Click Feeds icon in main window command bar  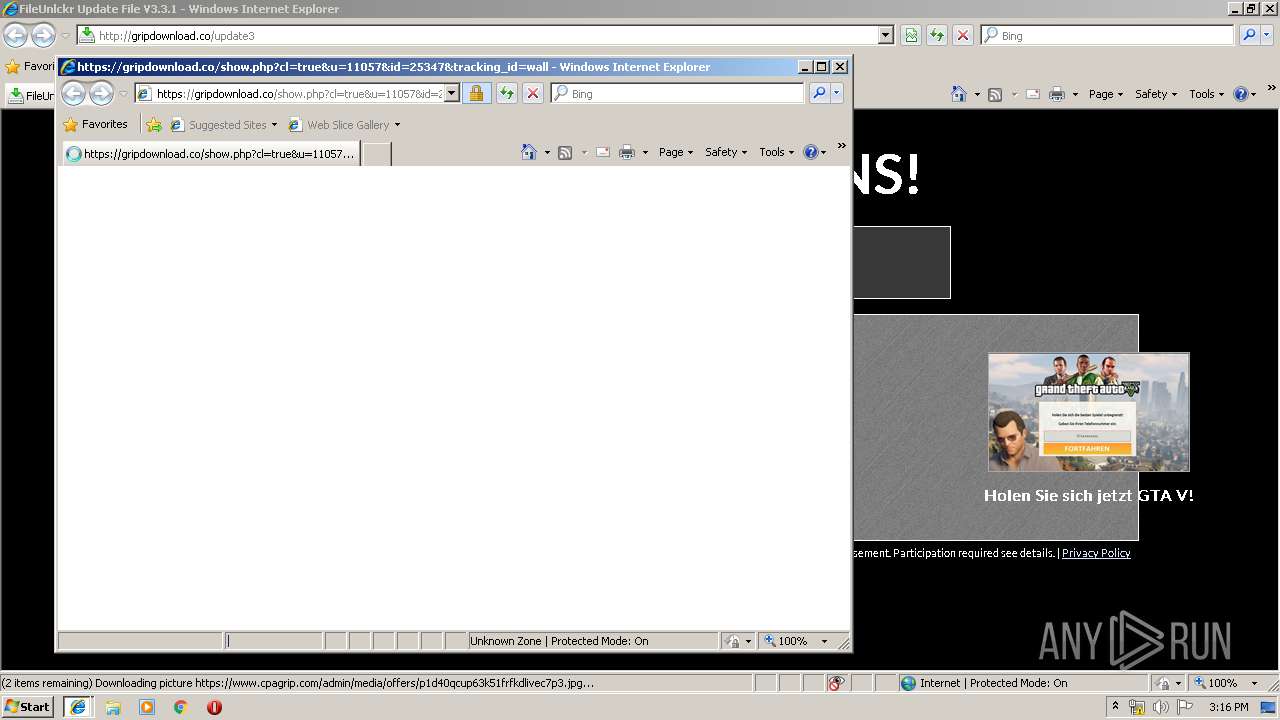pos(995,94)
